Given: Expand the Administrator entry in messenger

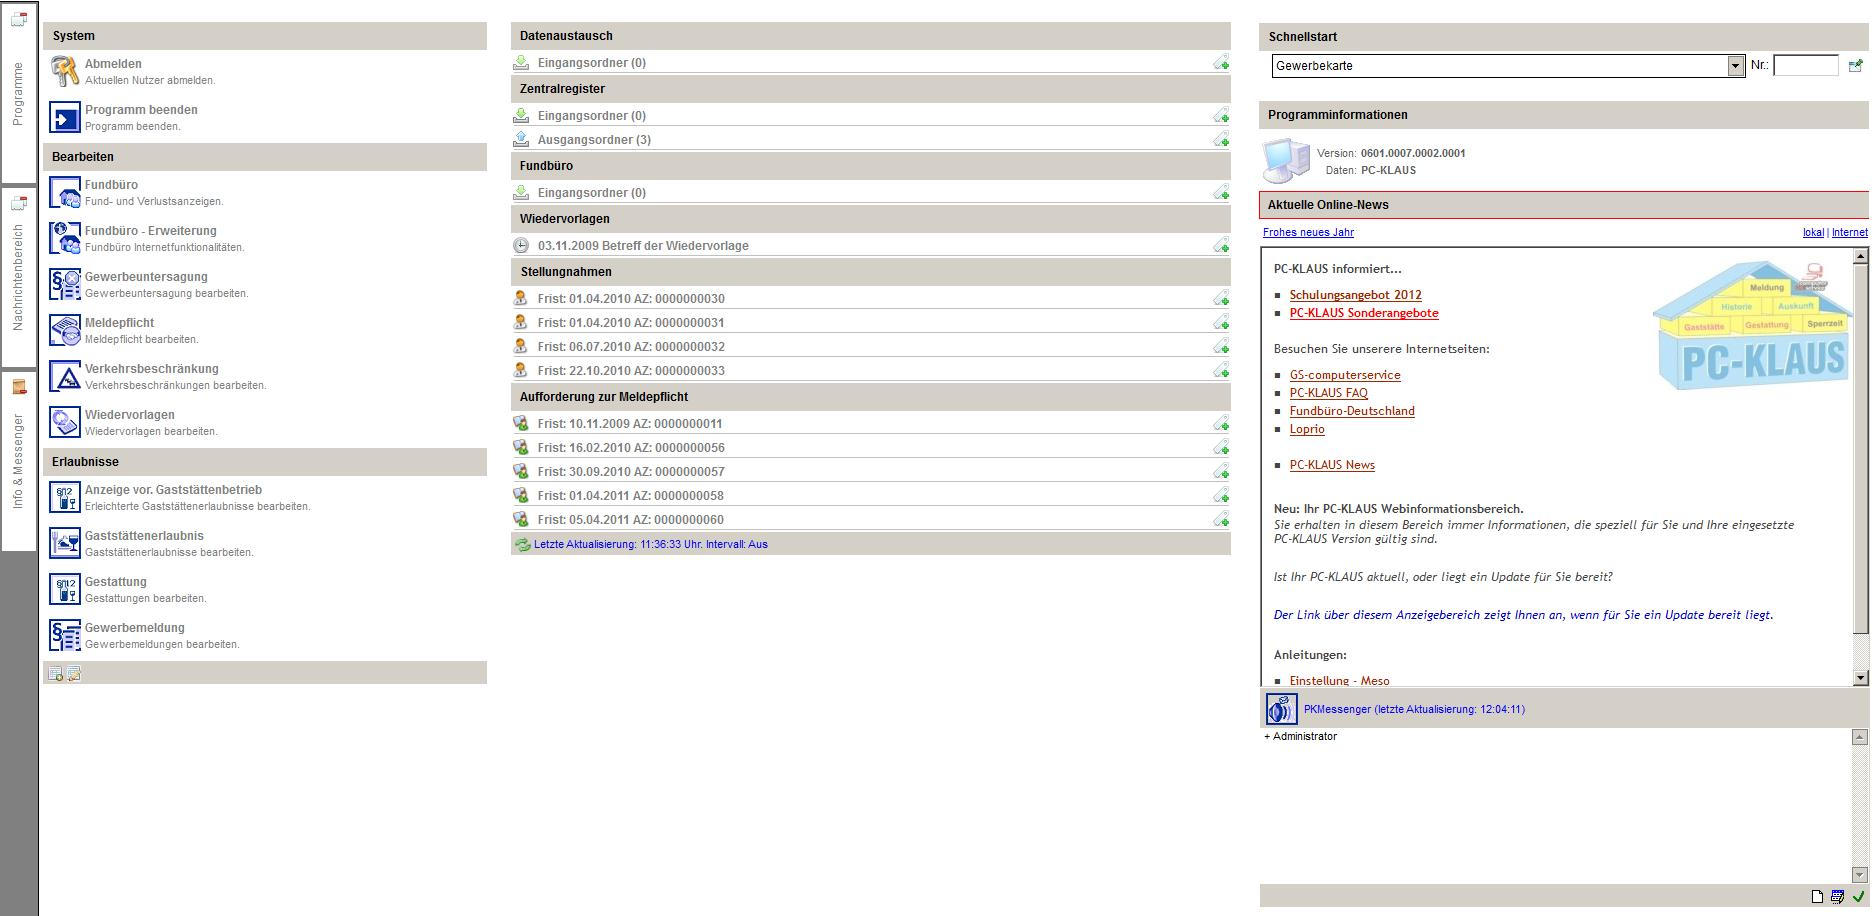Looking at the screenshot, I should (x=1267, y=737).
